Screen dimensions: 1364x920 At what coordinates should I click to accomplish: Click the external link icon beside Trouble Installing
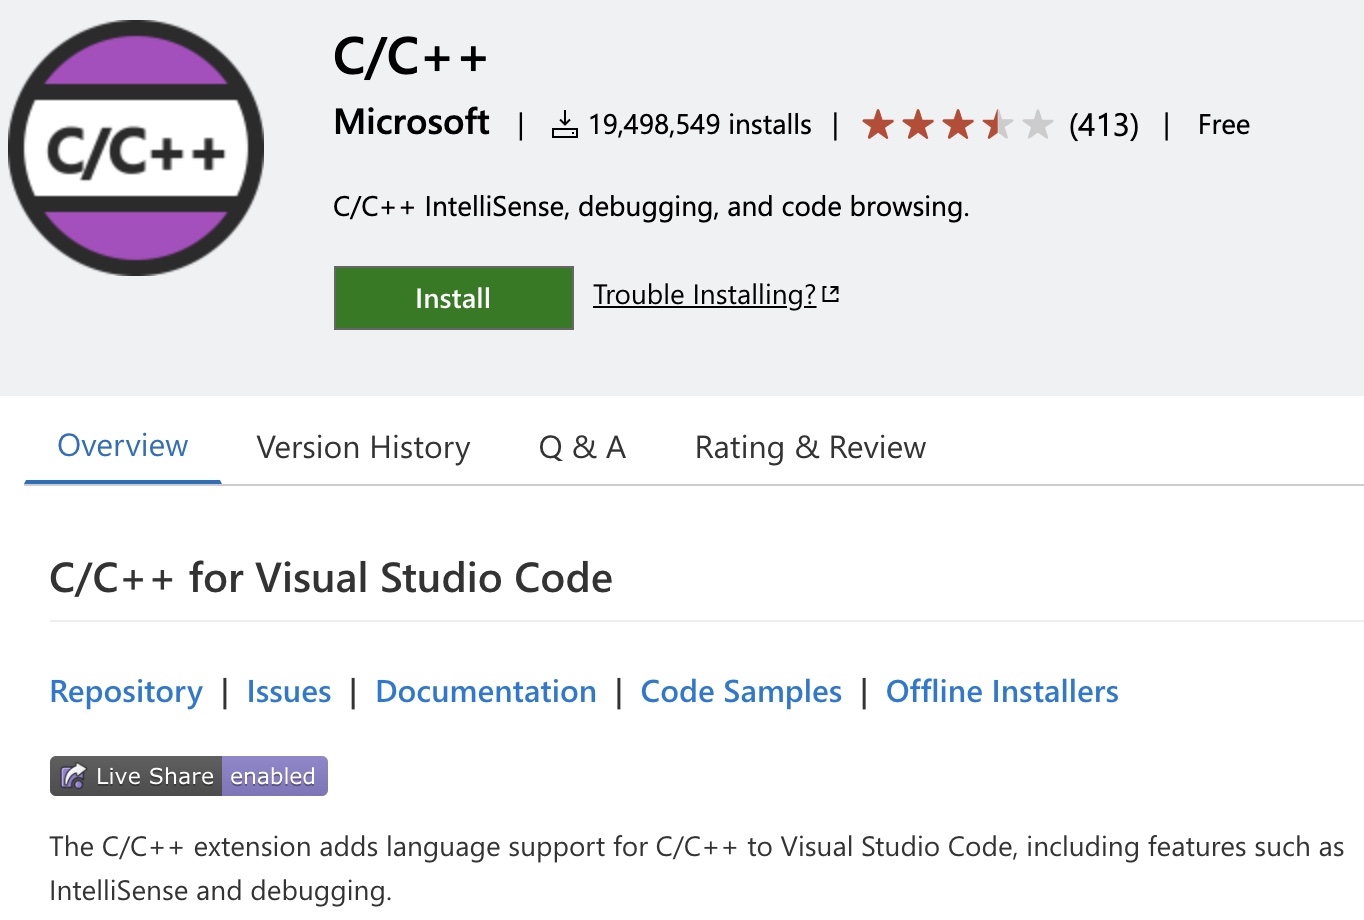831,295
